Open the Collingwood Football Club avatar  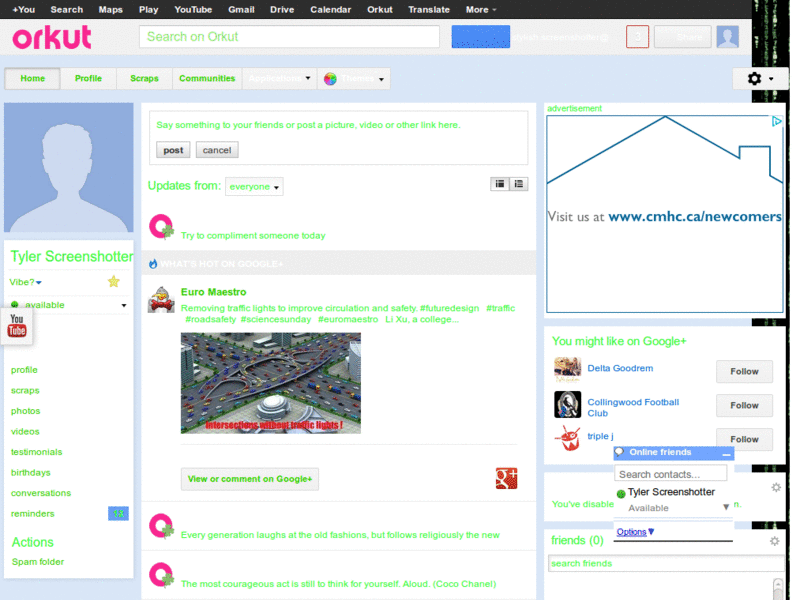567,405
